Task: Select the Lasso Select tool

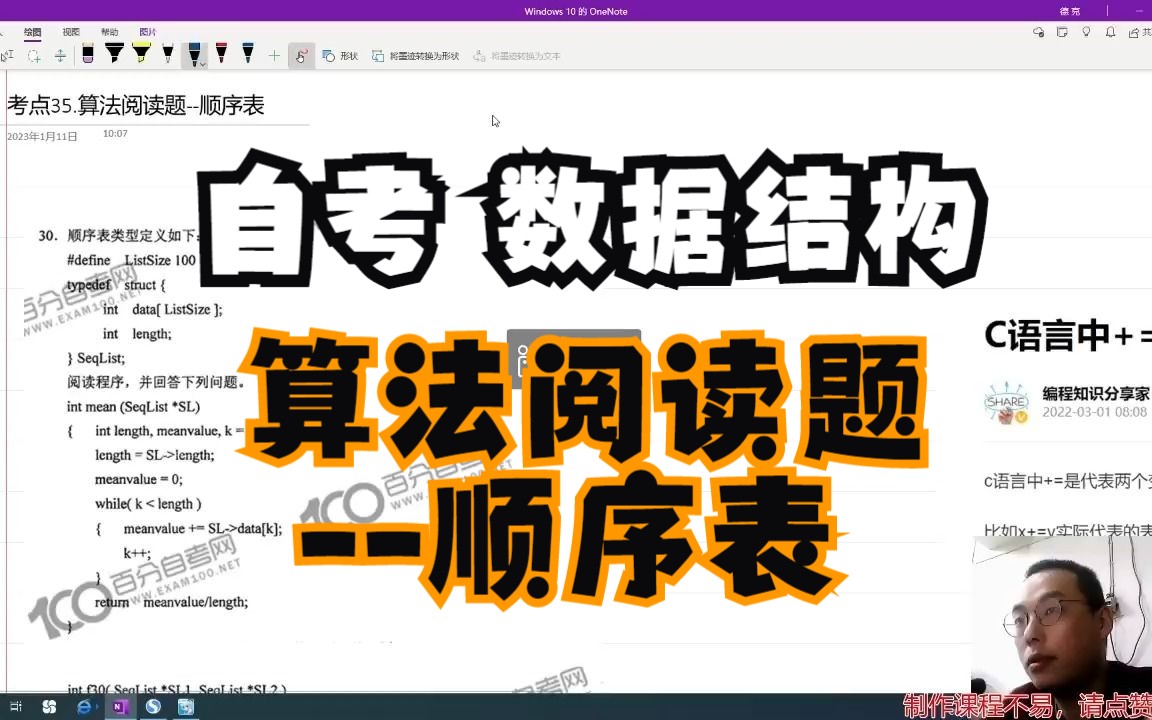Action: click(35, 56)
